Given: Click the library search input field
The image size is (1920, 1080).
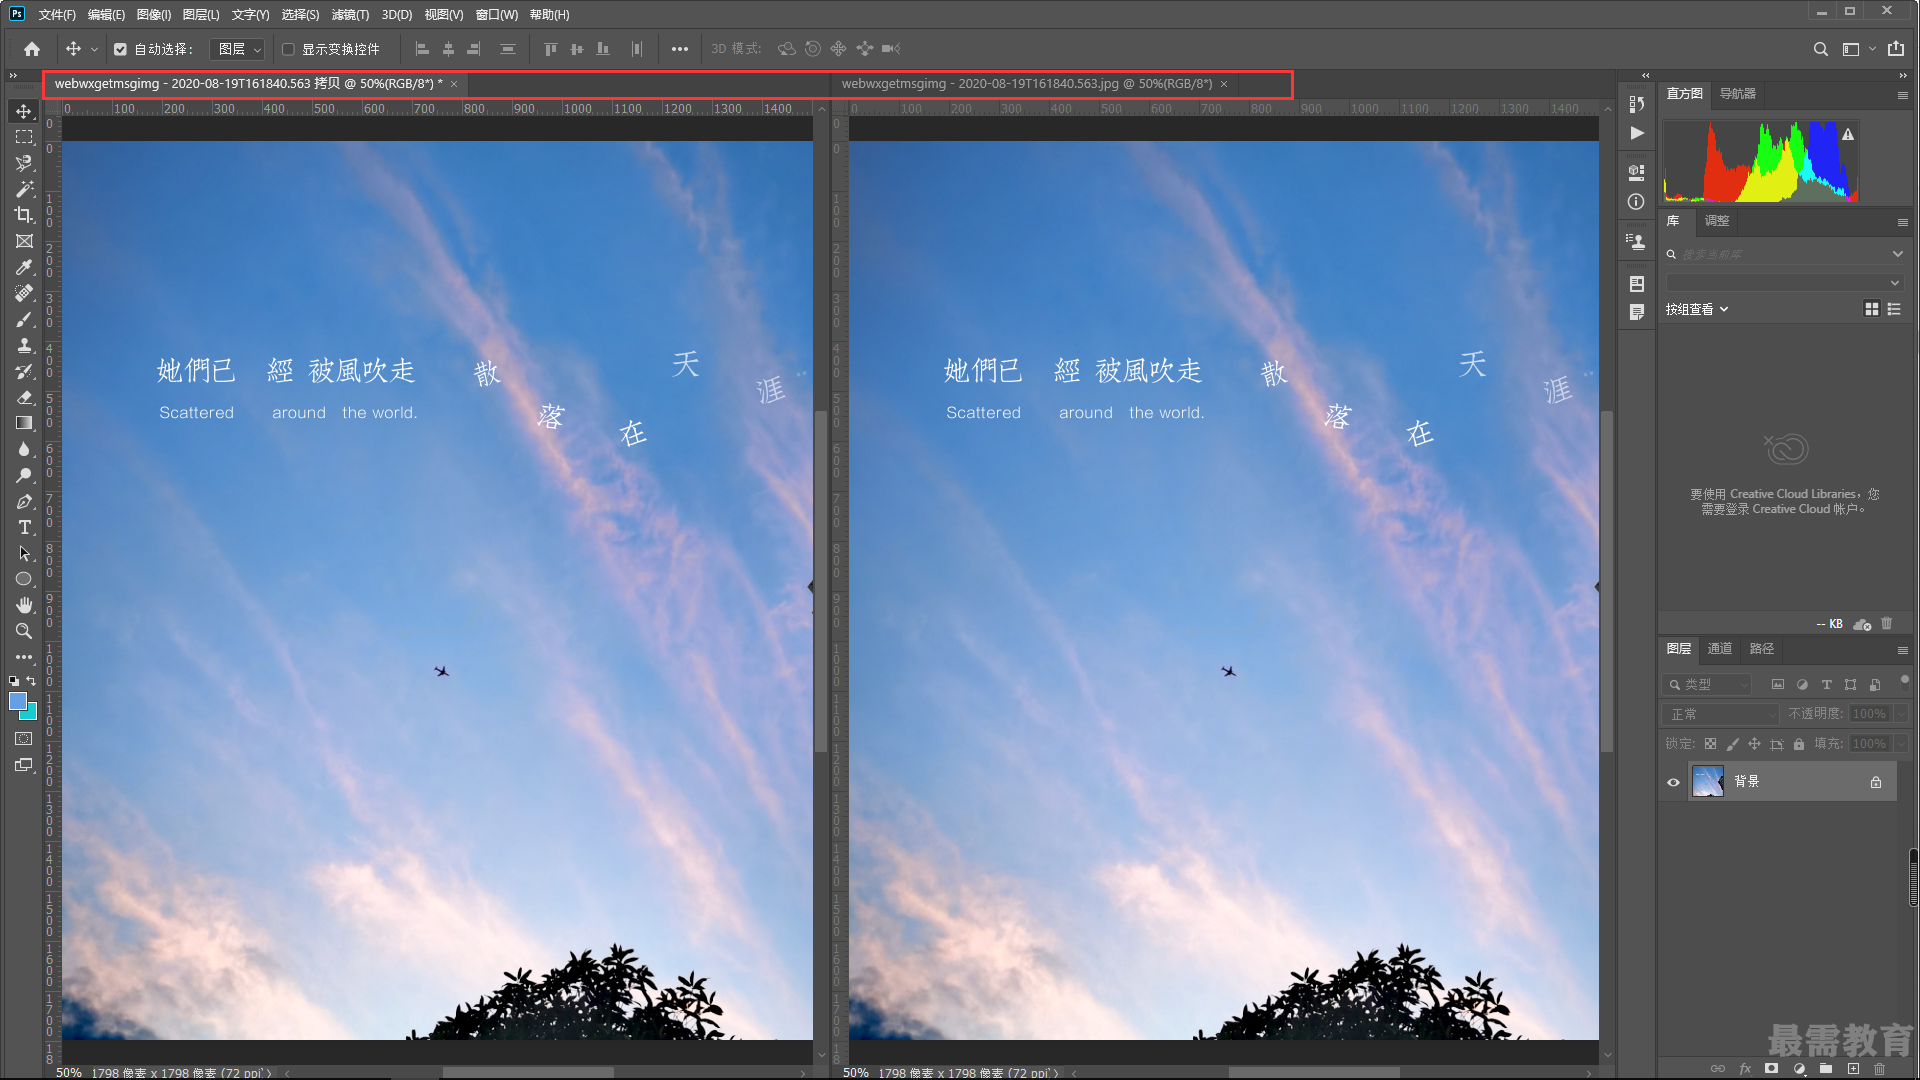Looking at the screenshot, I should pyautogui.click(x=1783, y=254).
